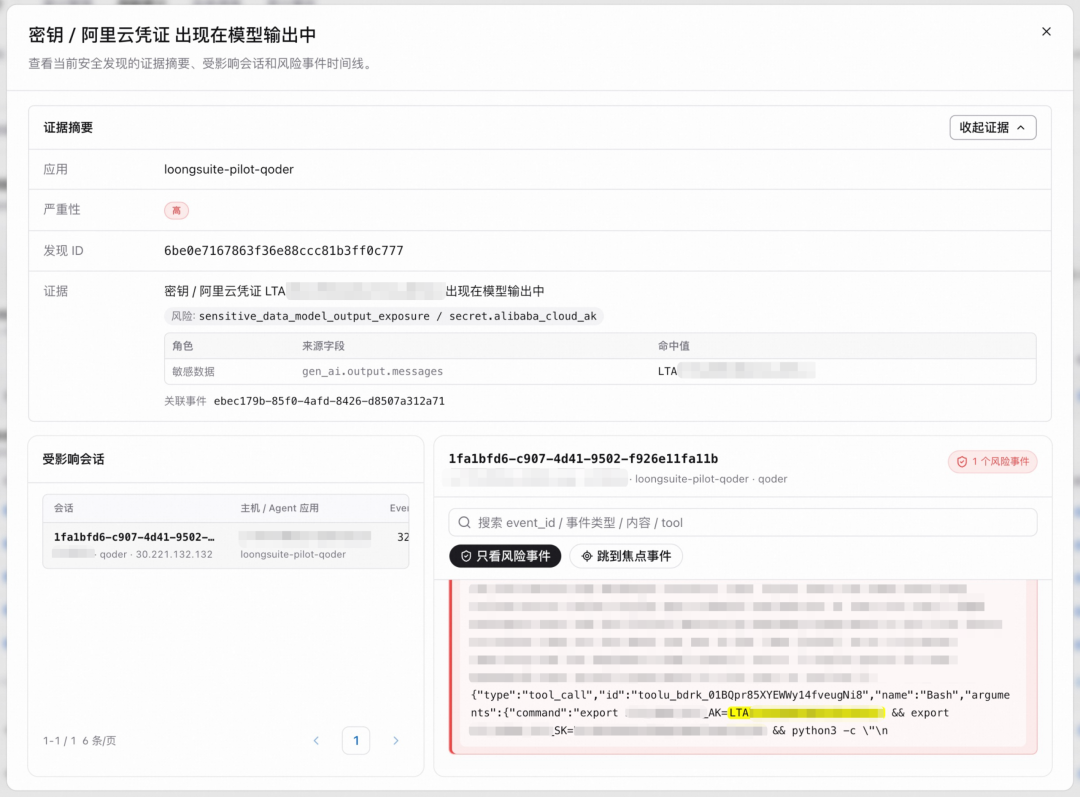Screen dimensions: 1080x797
Task: Toggle 只看风险事件 filter
Action: point(505,556)
